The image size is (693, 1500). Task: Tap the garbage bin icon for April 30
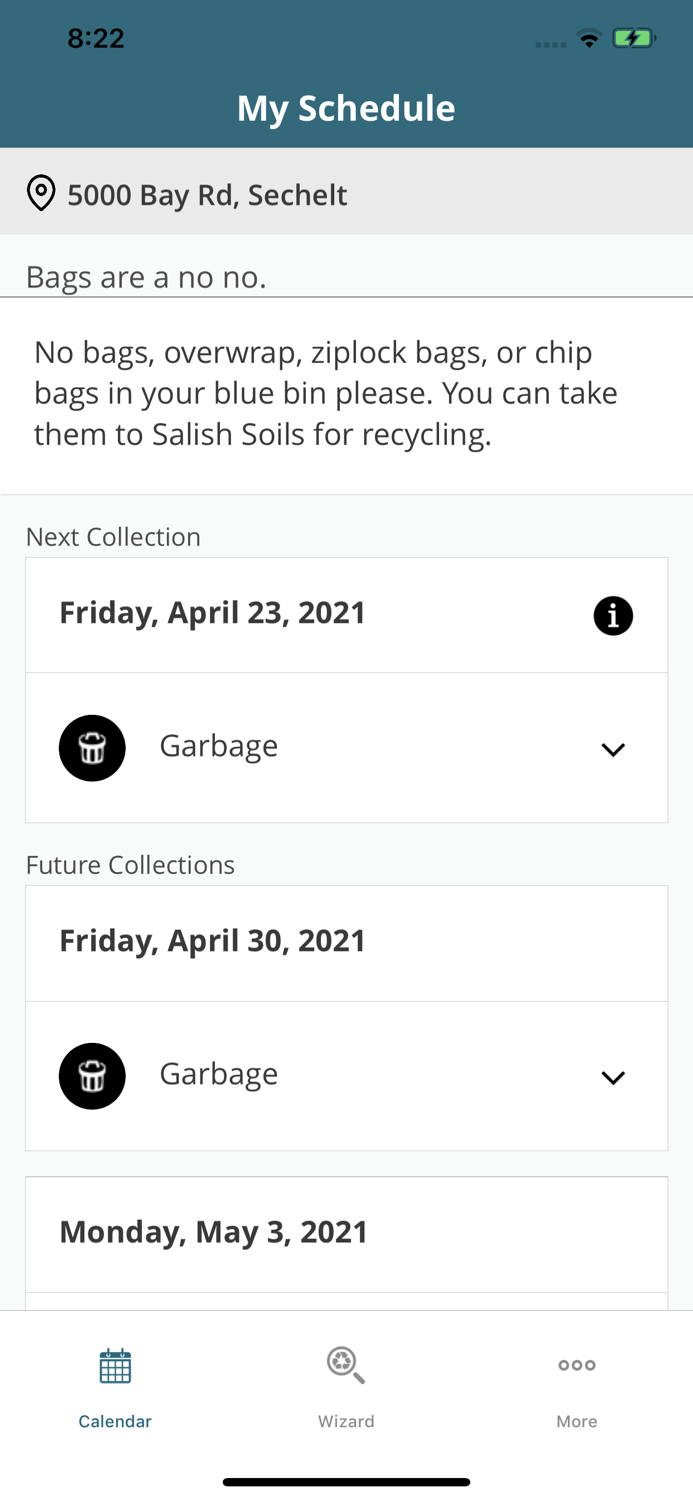click(x=92, y=1075)
